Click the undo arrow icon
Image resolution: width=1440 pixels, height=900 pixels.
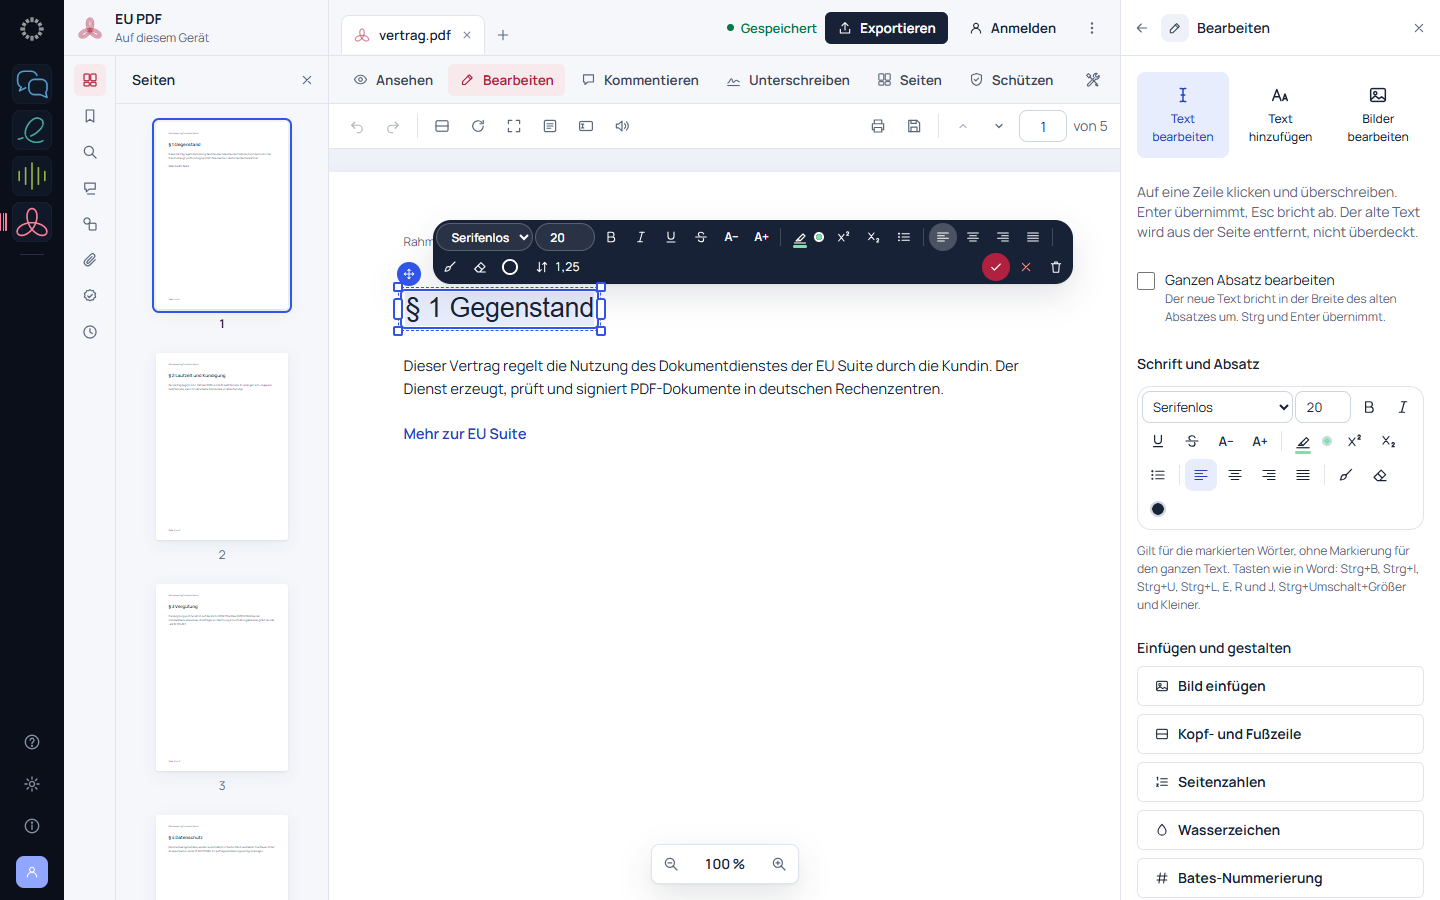point(357,126)
